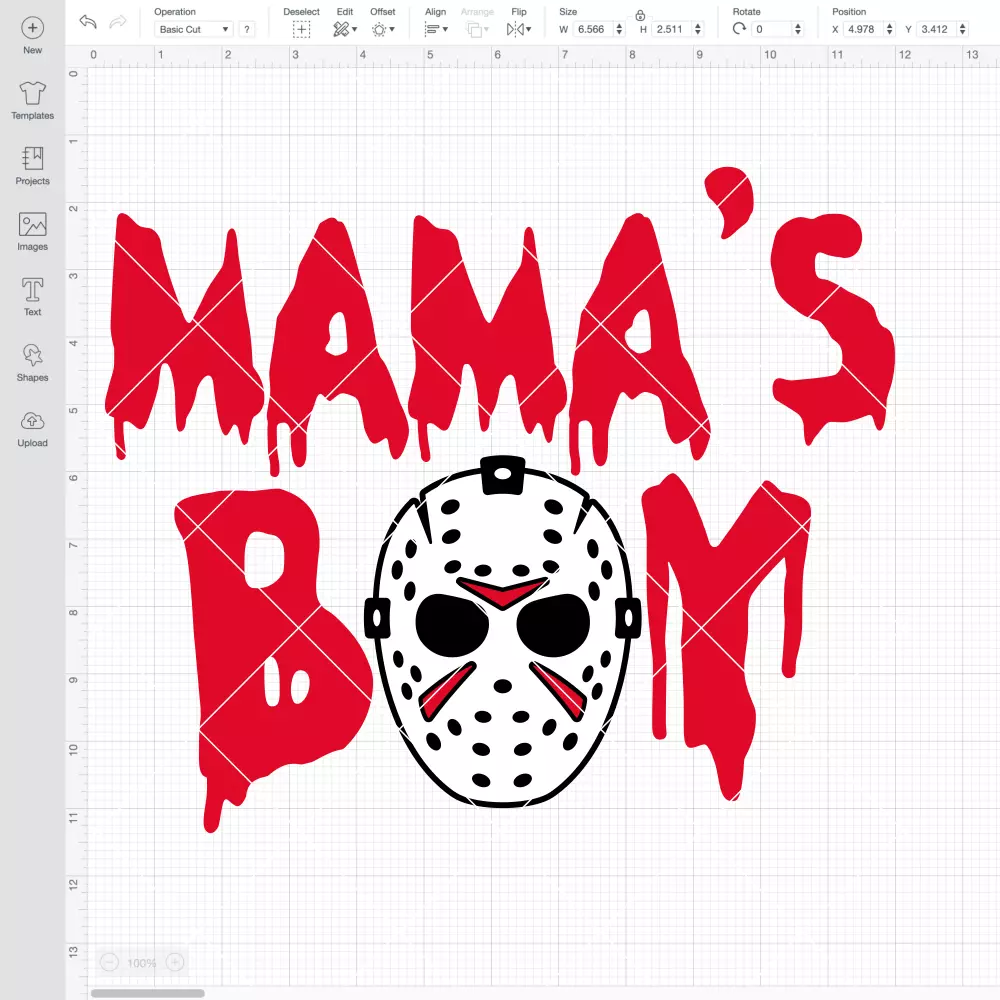Click the Position X value field
Image resolution: width=1000 pixels, height=1000 pixels.
(x=862, y=29)
